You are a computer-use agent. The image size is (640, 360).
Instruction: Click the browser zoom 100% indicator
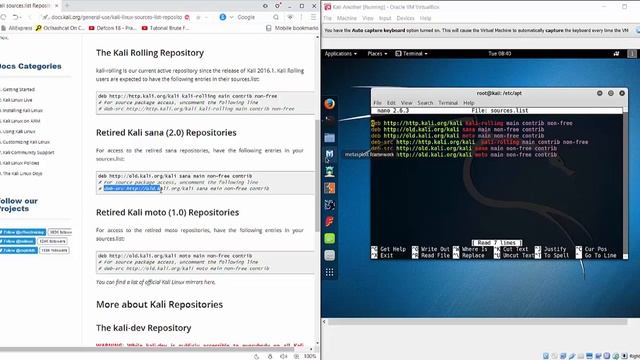[x=310, y=356]
